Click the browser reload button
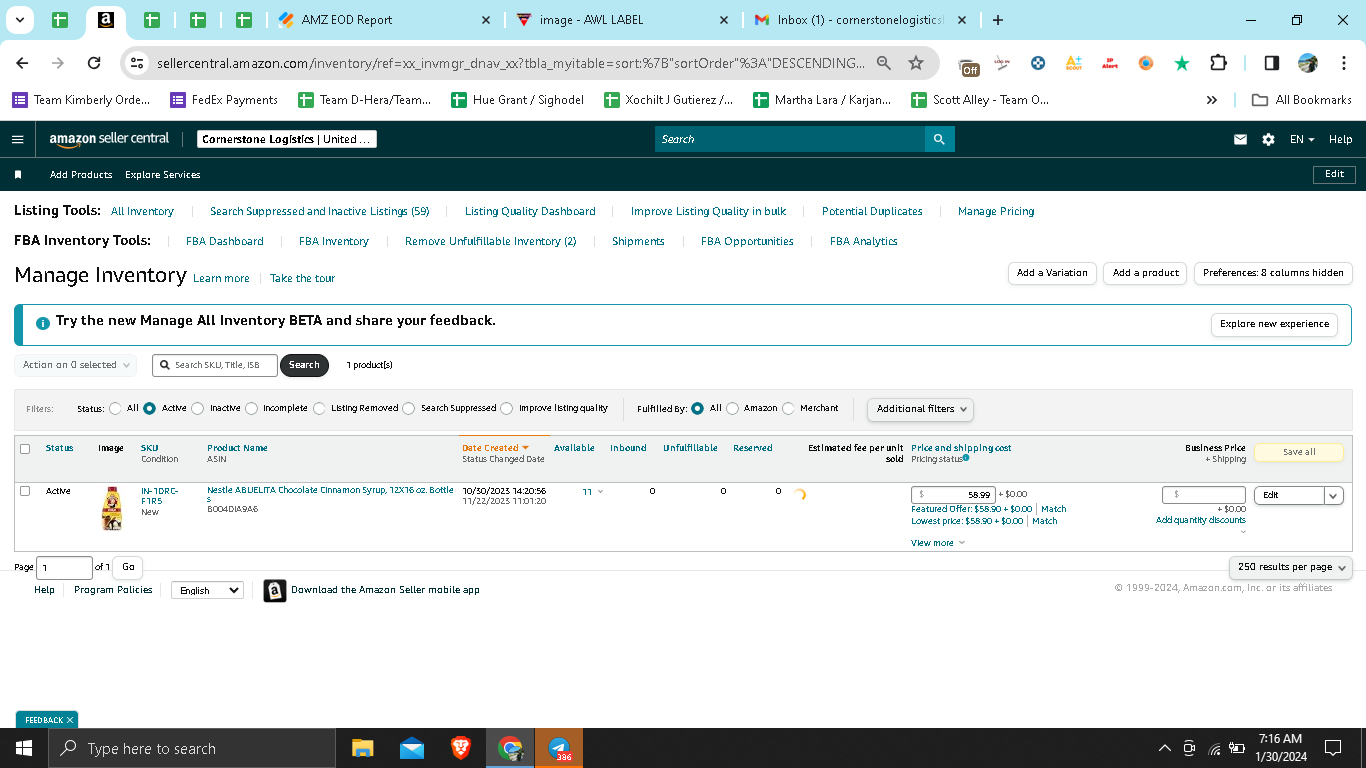 coord(94,63)
